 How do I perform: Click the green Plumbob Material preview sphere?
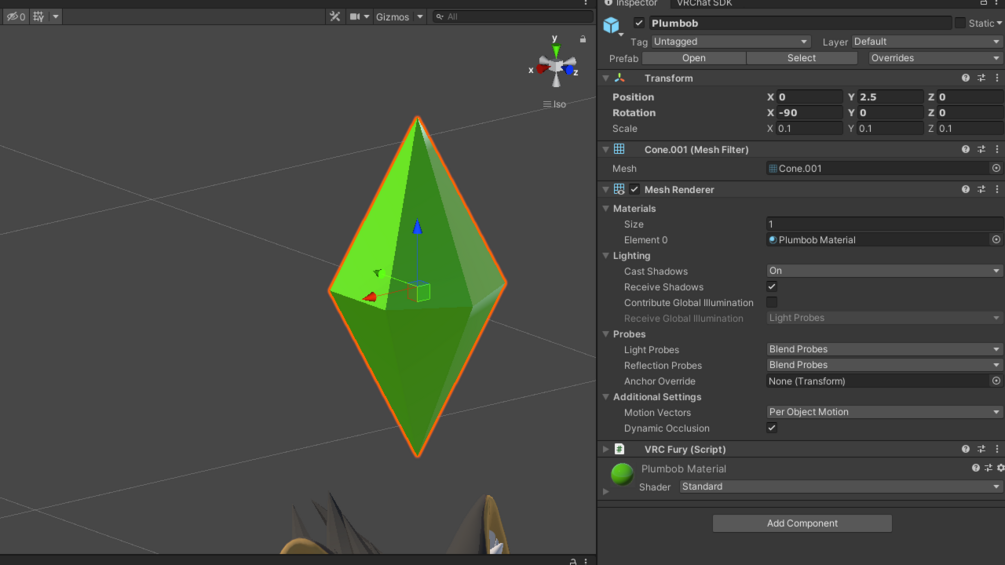tap(622, 474)
